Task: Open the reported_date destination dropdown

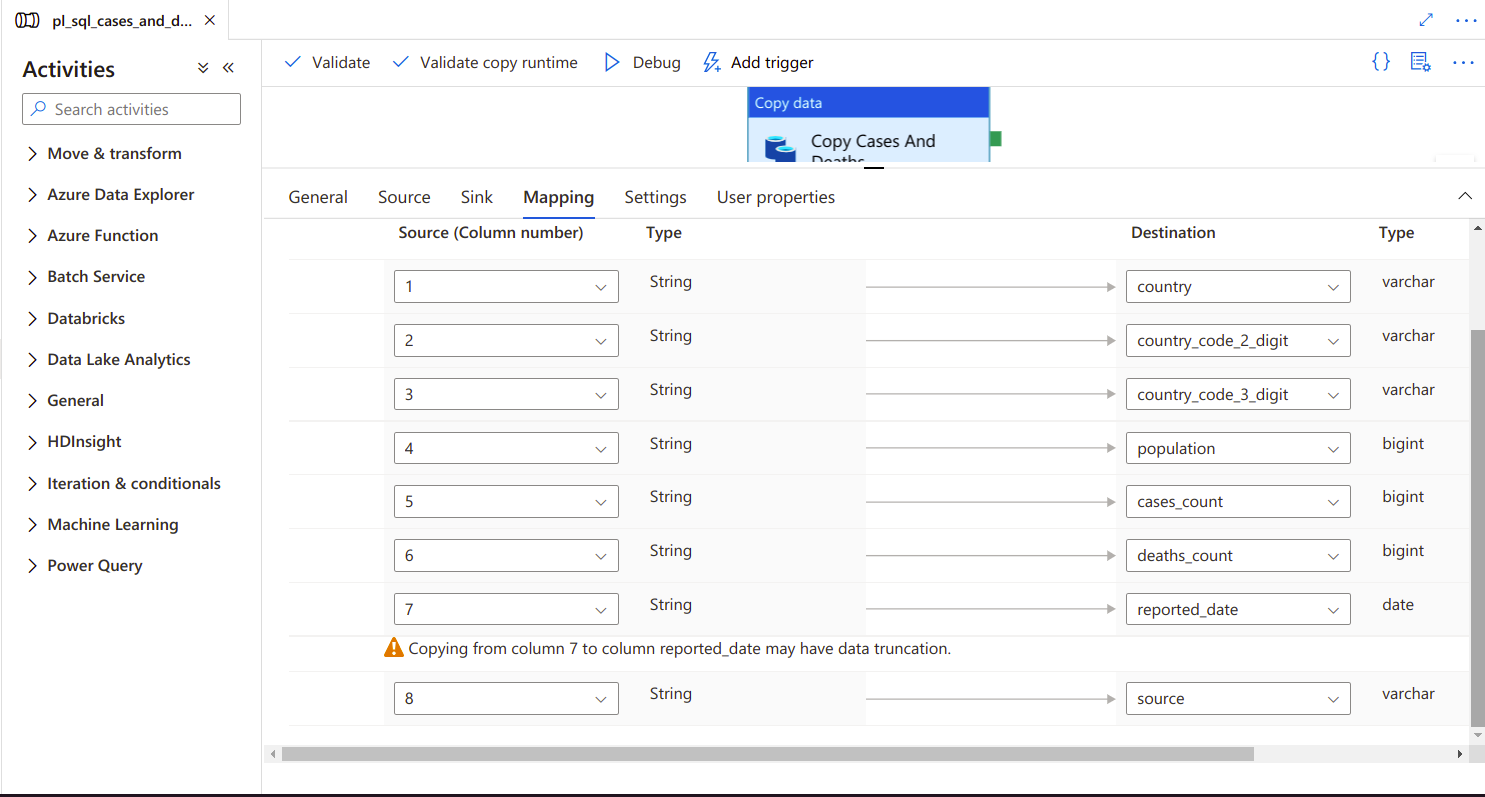Action: pos(1238,610)
